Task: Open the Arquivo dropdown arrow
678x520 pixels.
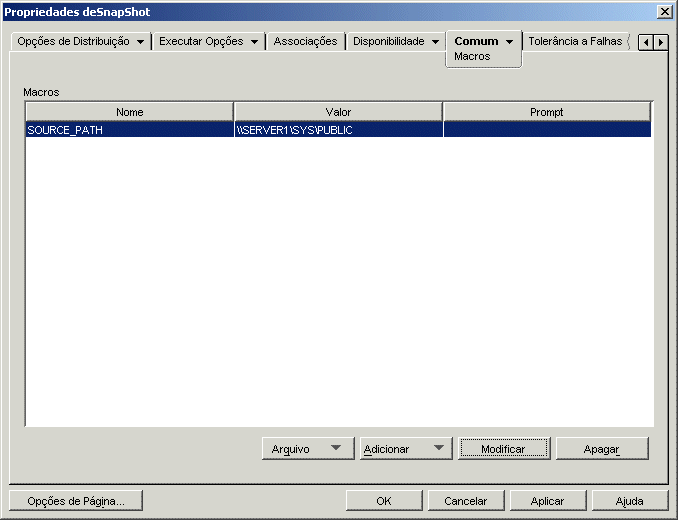Action: click(336, 448)
